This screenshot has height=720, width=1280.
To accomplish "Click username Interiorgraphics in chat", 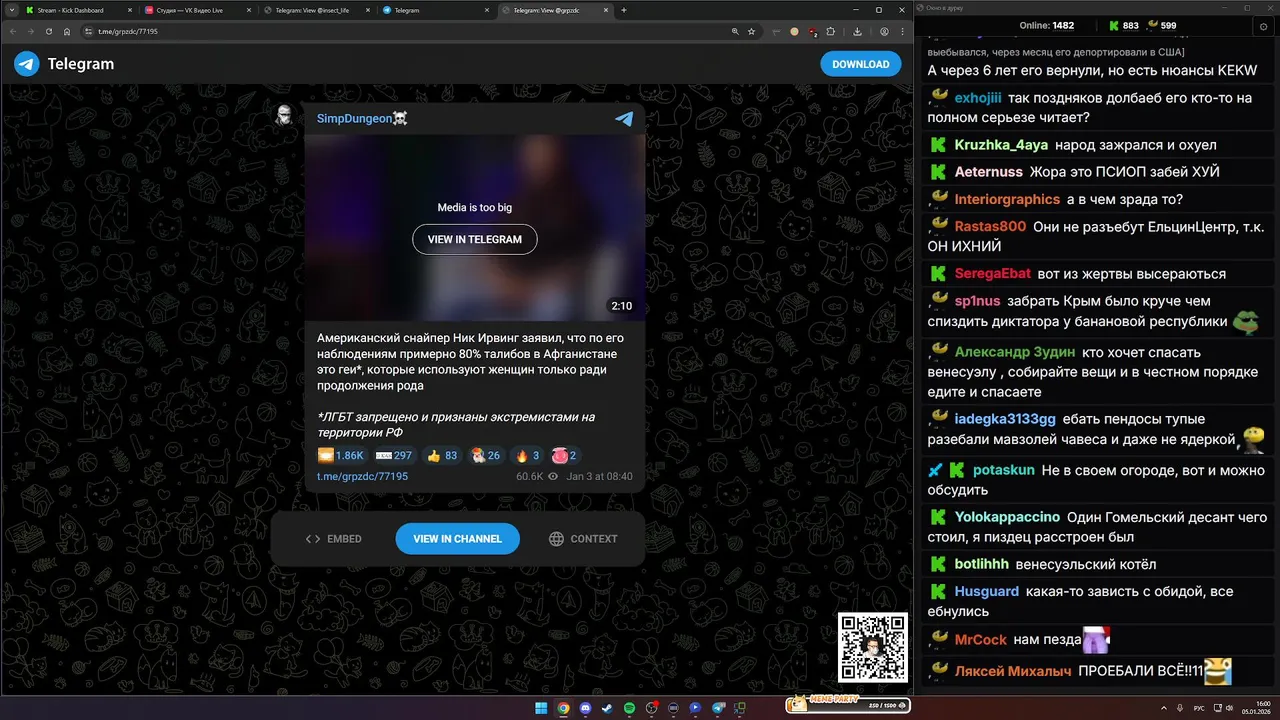I will coord(1007,199).
